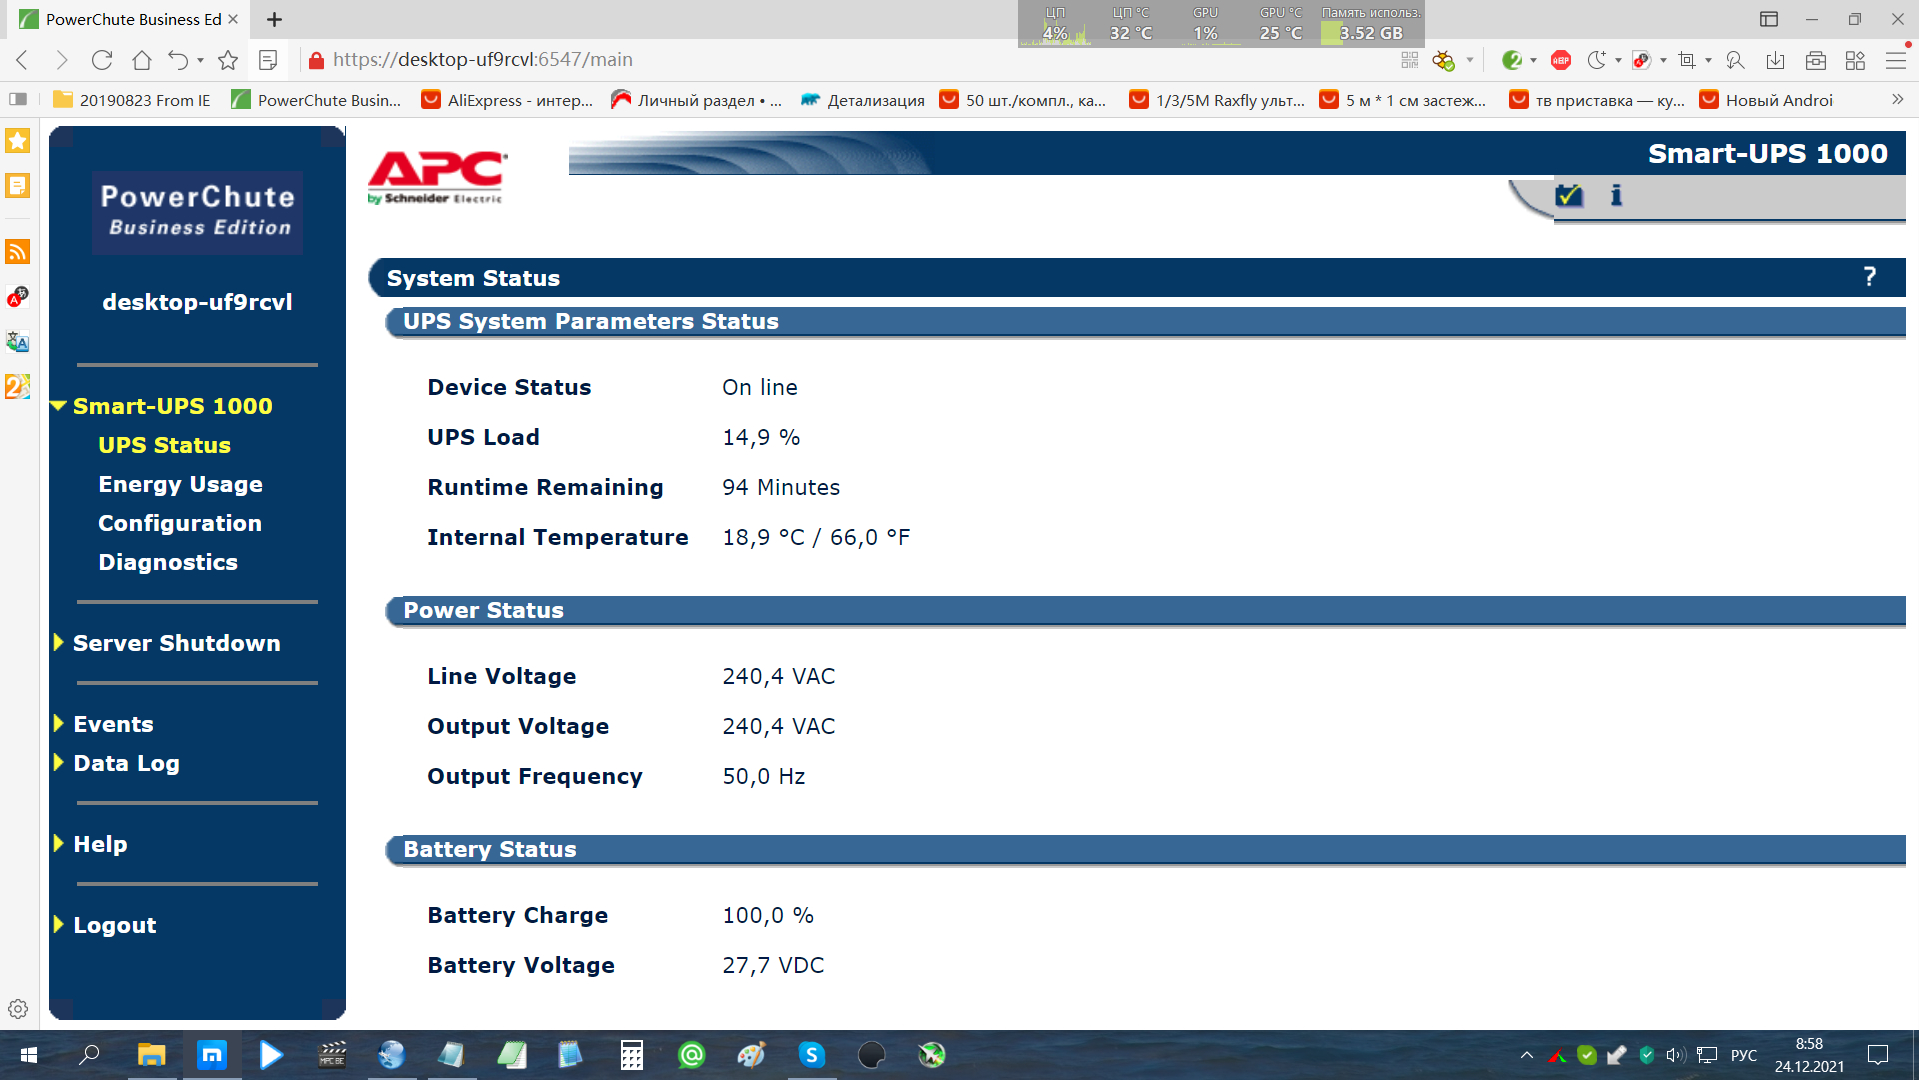
Task: Open the 'Детализация' bookmark
Action: pos(863,100)
